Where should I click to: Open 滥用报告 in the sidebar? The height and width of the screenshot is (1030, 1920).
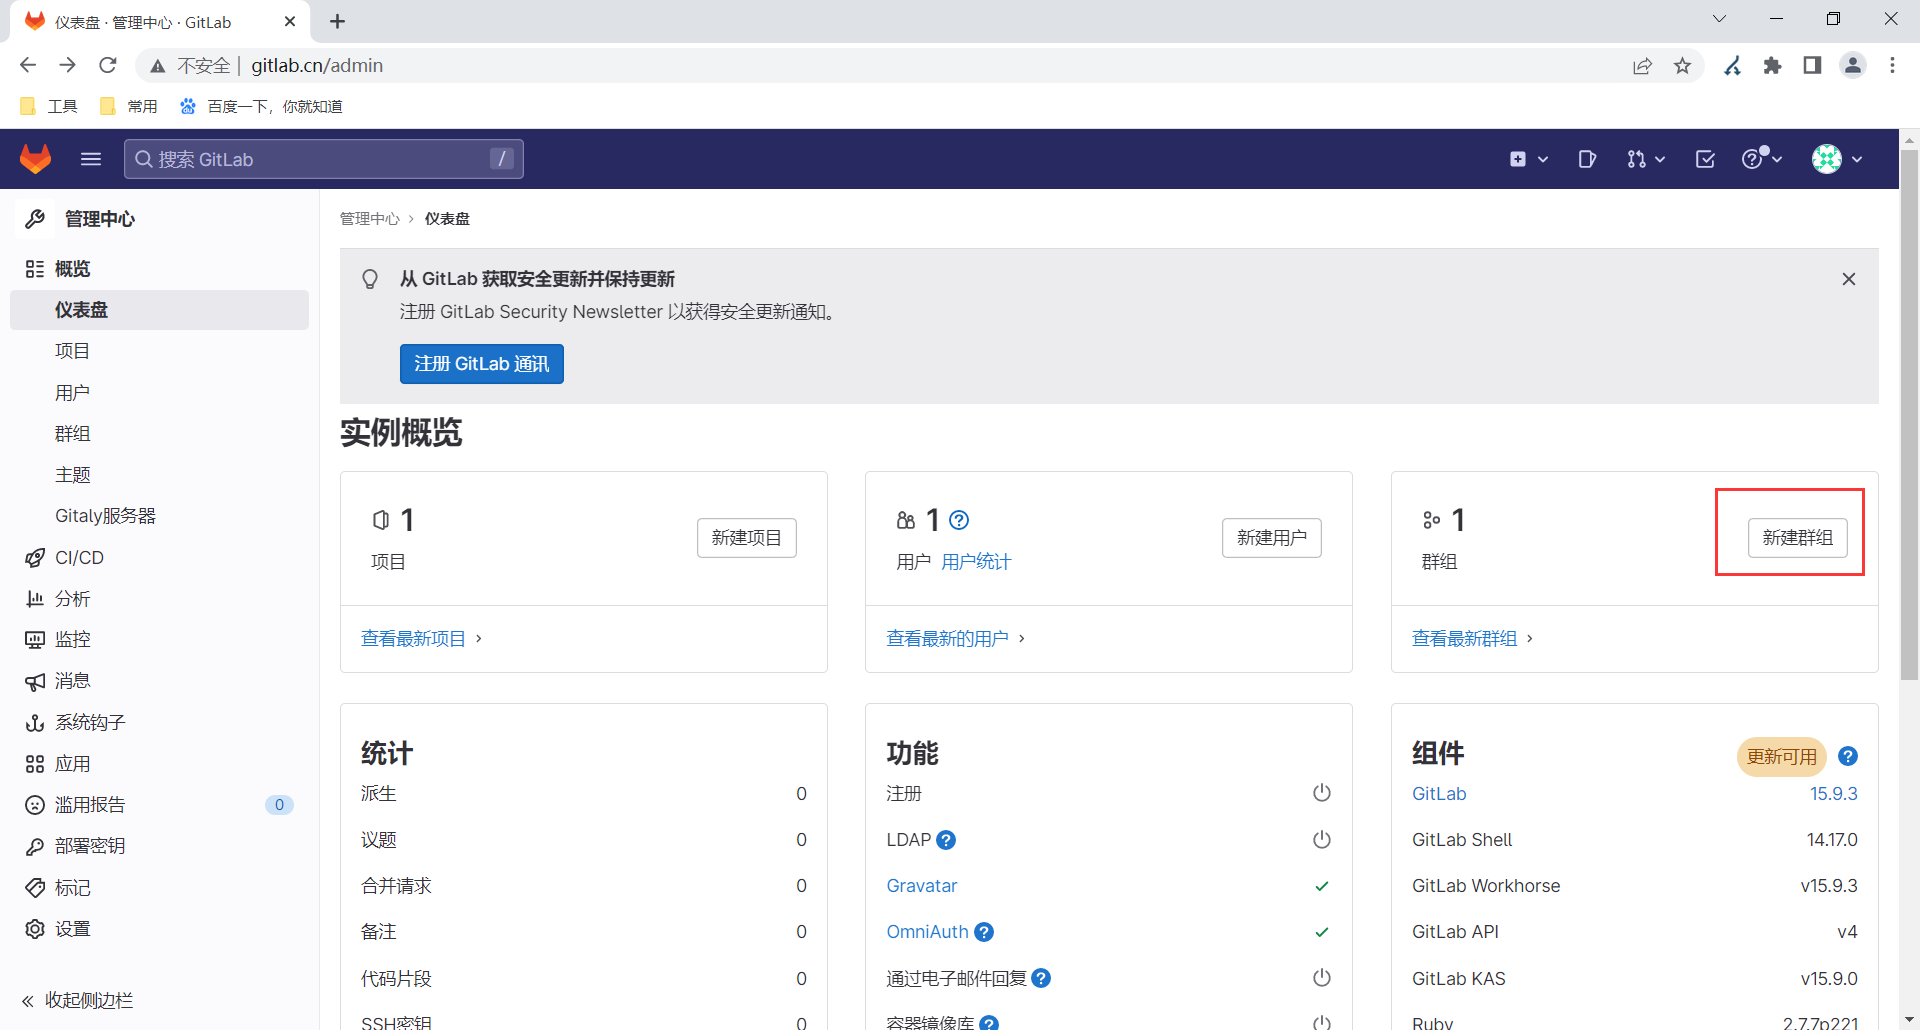(160, 805)
